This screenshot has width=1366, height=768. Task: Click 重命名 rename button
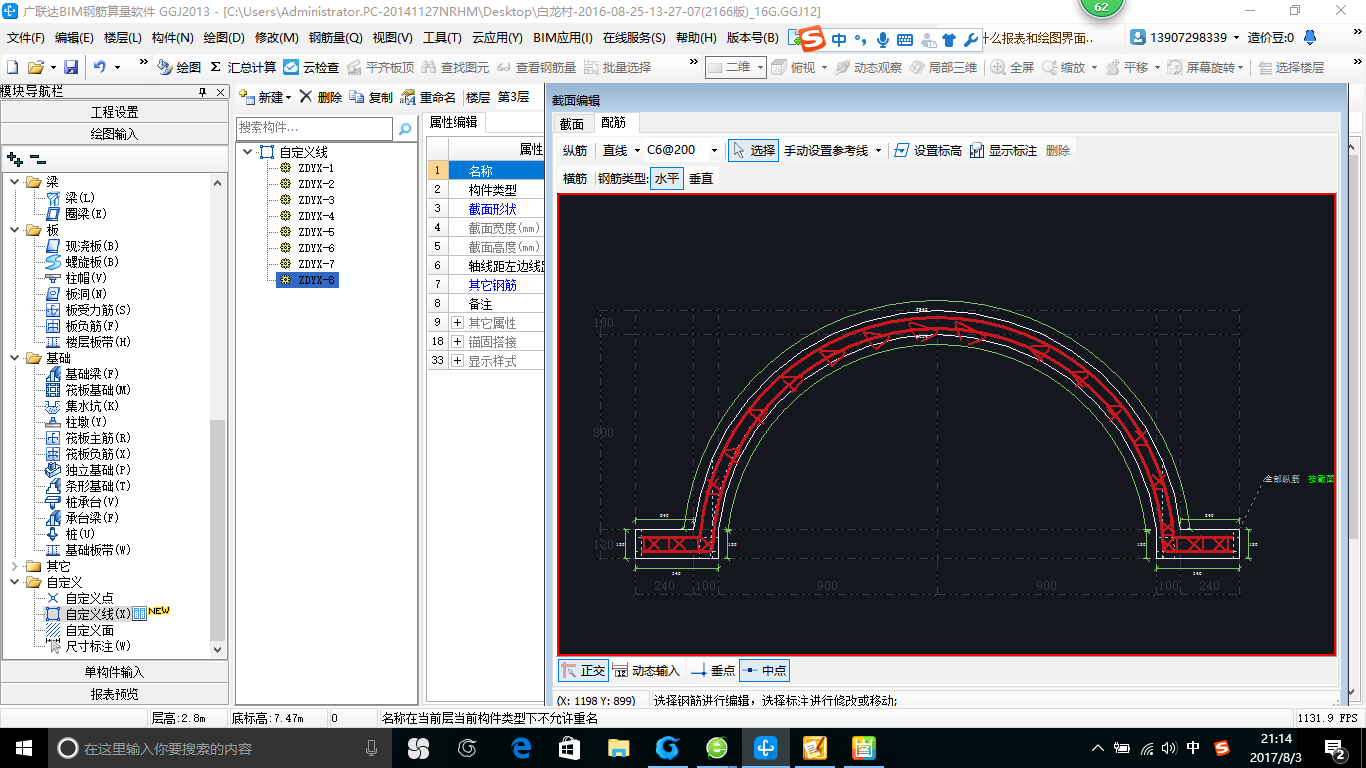coord(429,97)
